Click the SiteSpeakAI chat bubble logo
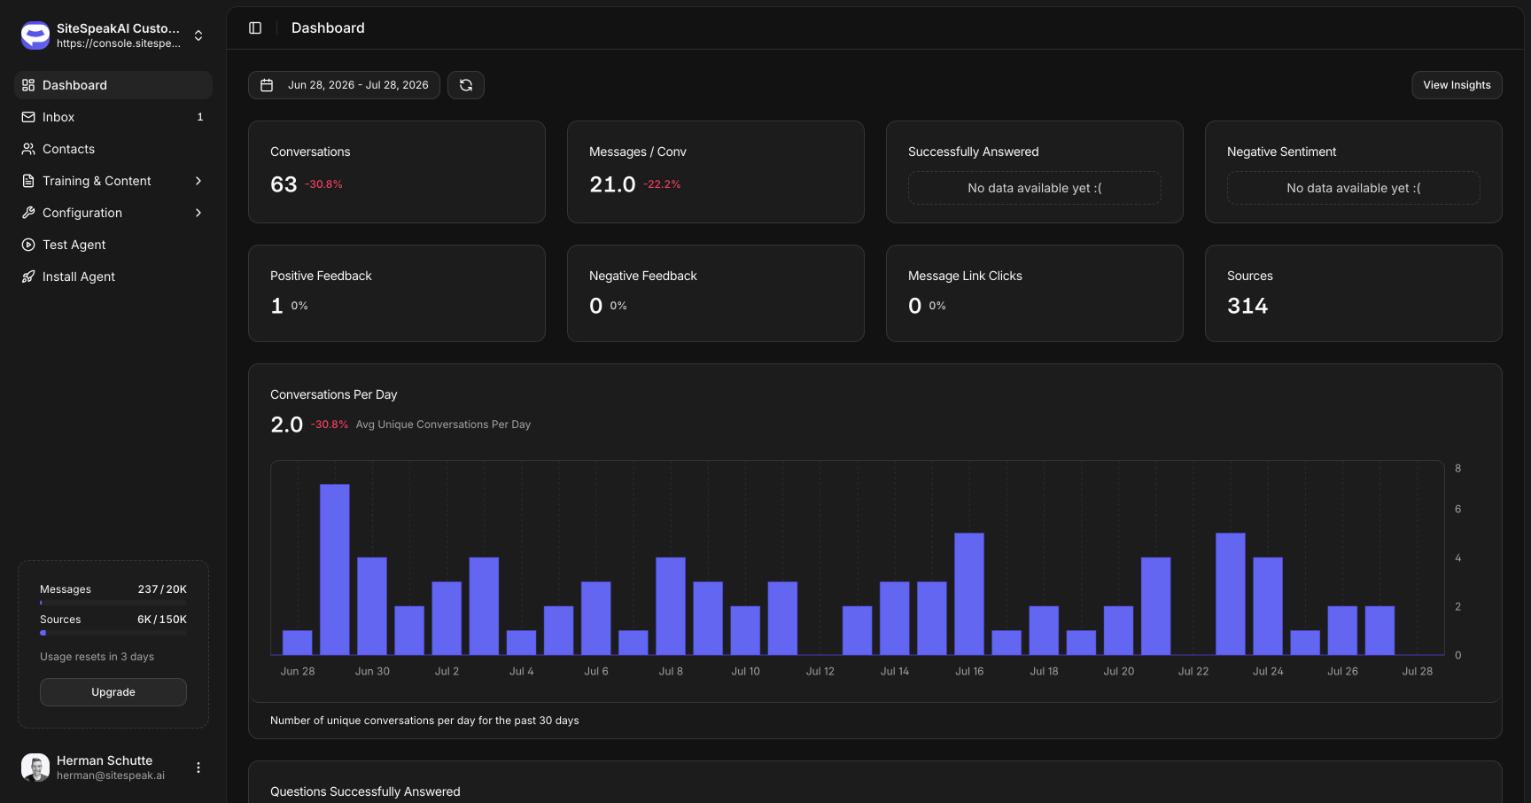The height and width of the screenshot is (803, 1531). (35, 36)
